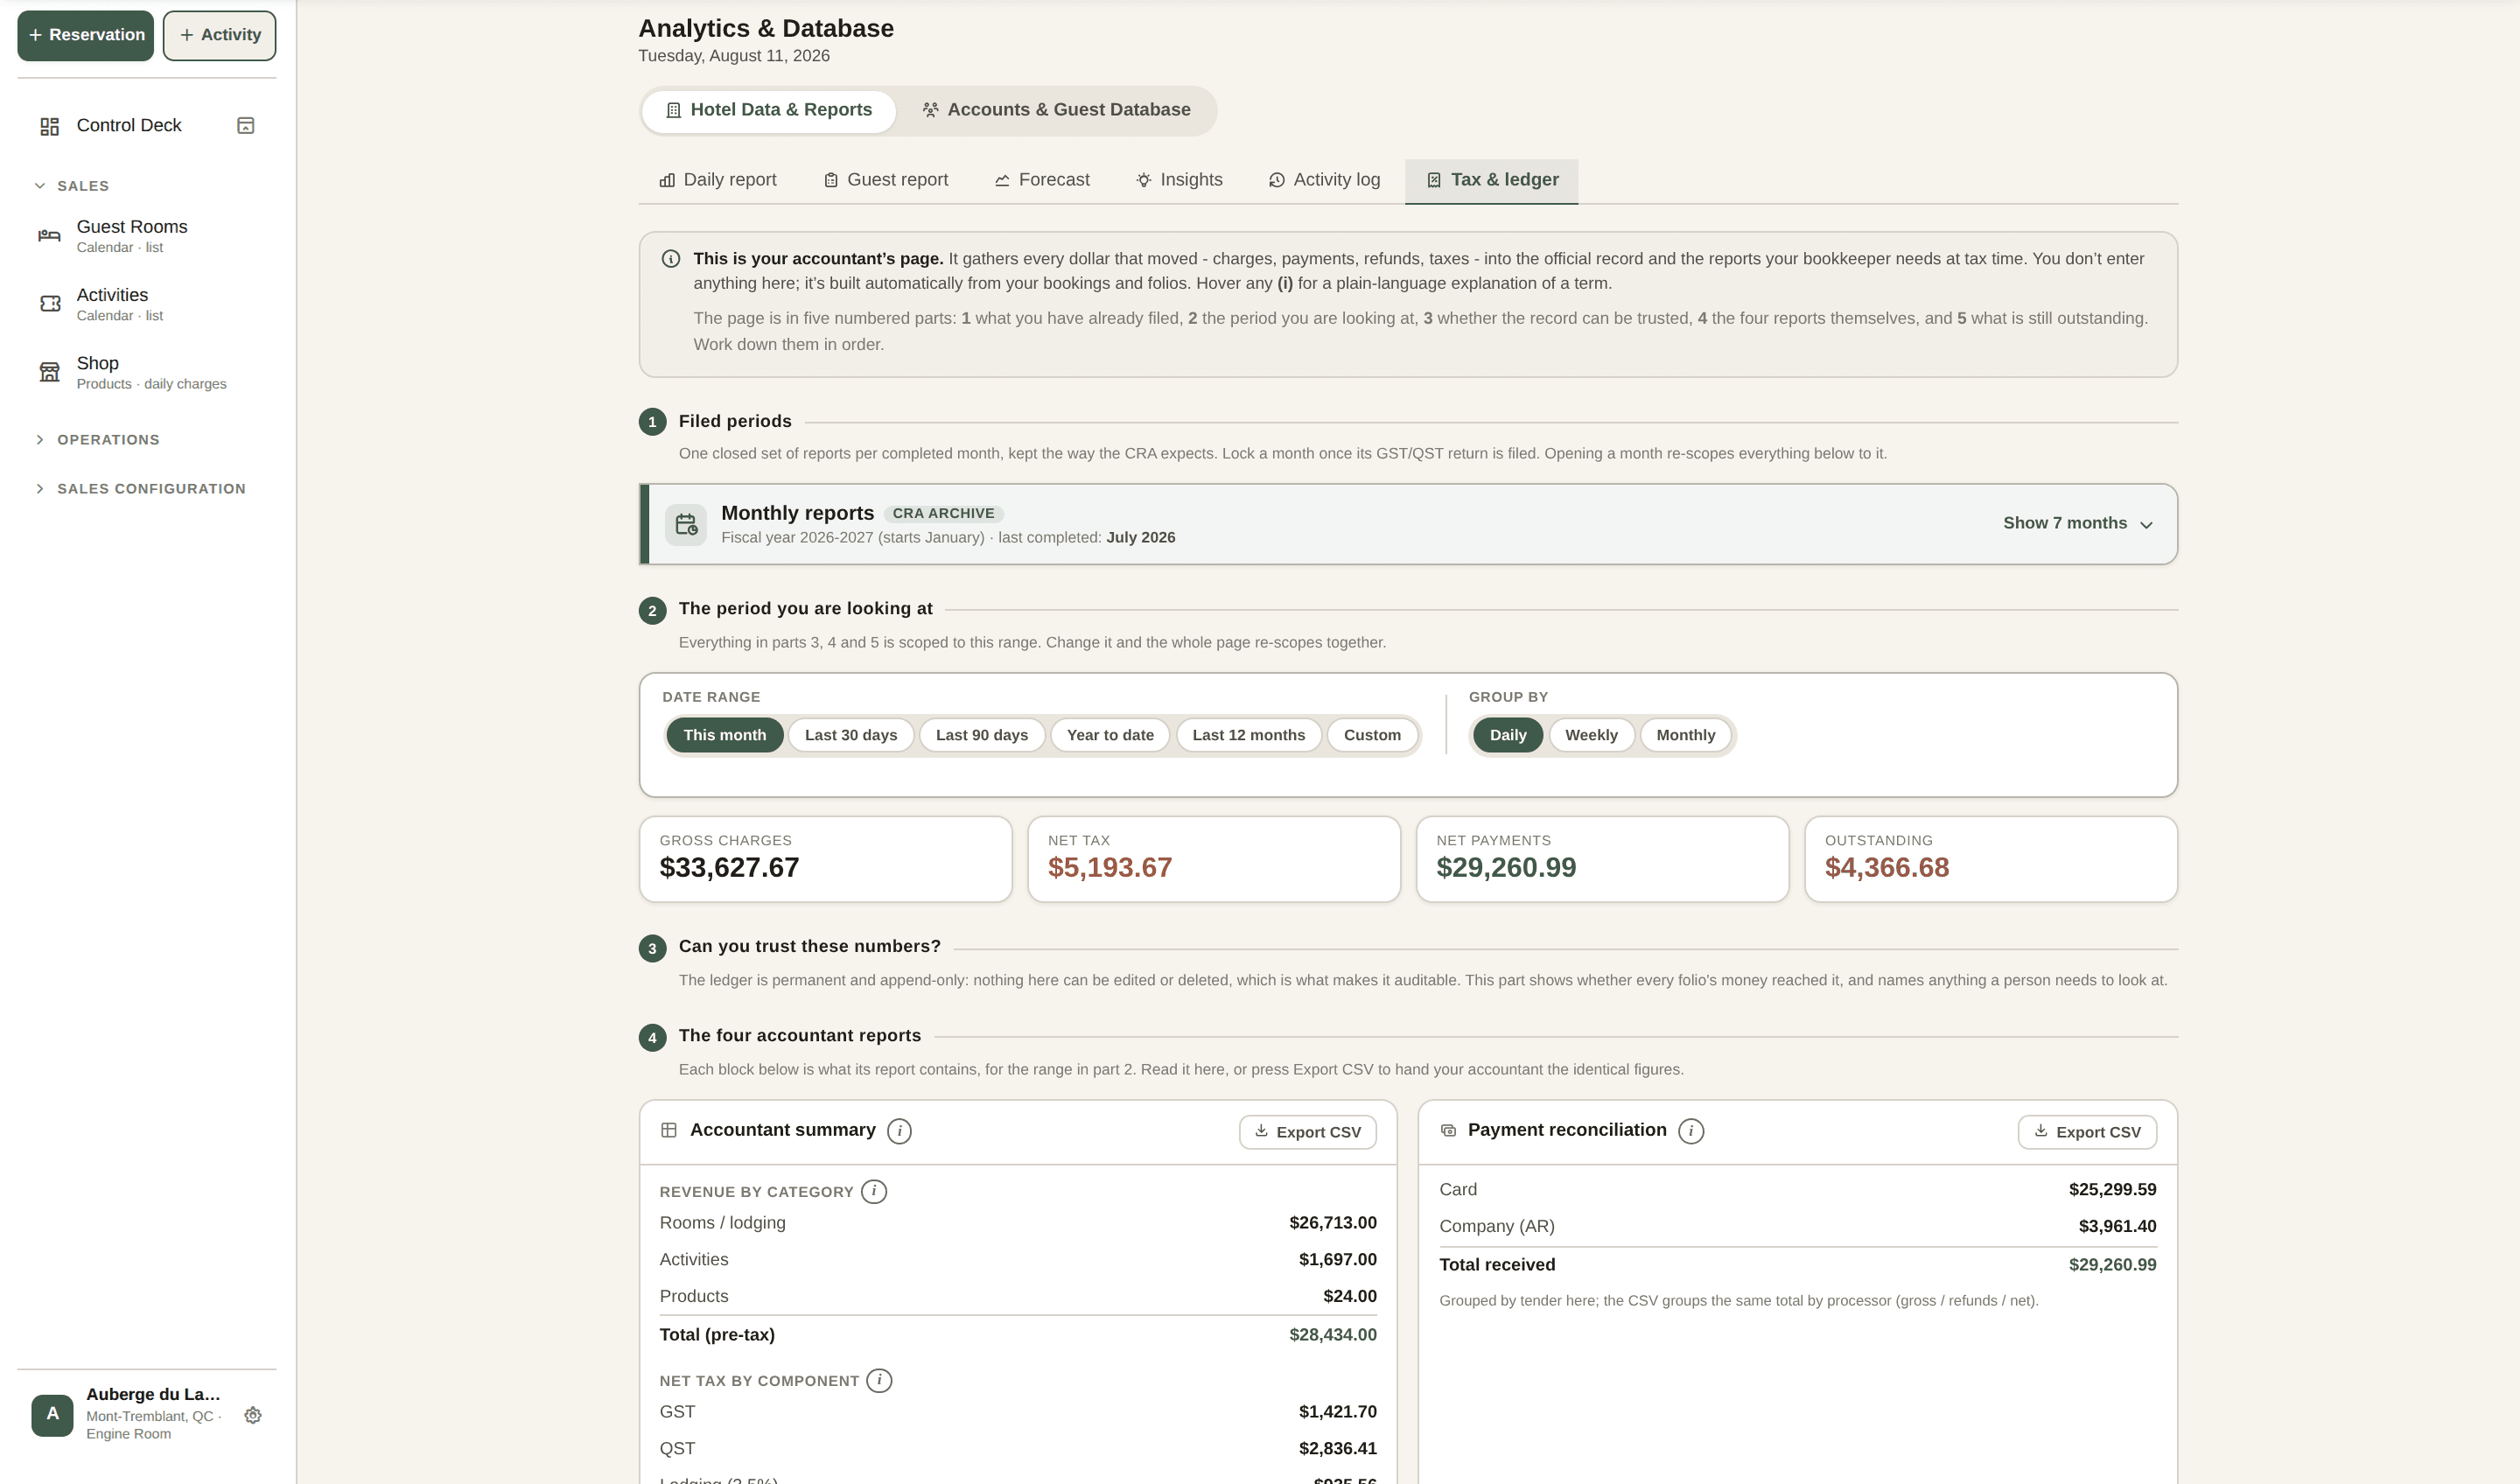Click info icon beside Net tax by component
The height and width of the screenshot is (1484, 2520).
[x=879, y=1380]
